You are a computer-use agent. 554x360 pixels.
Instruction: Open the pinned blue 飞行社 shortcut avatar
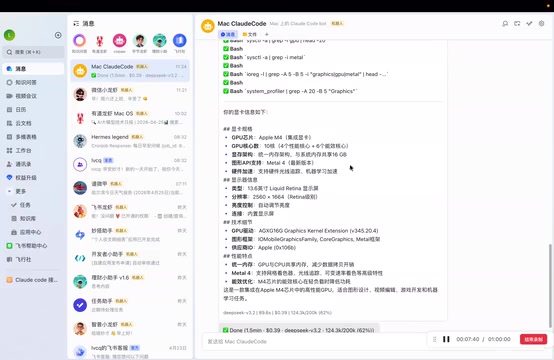pos(179,41)
